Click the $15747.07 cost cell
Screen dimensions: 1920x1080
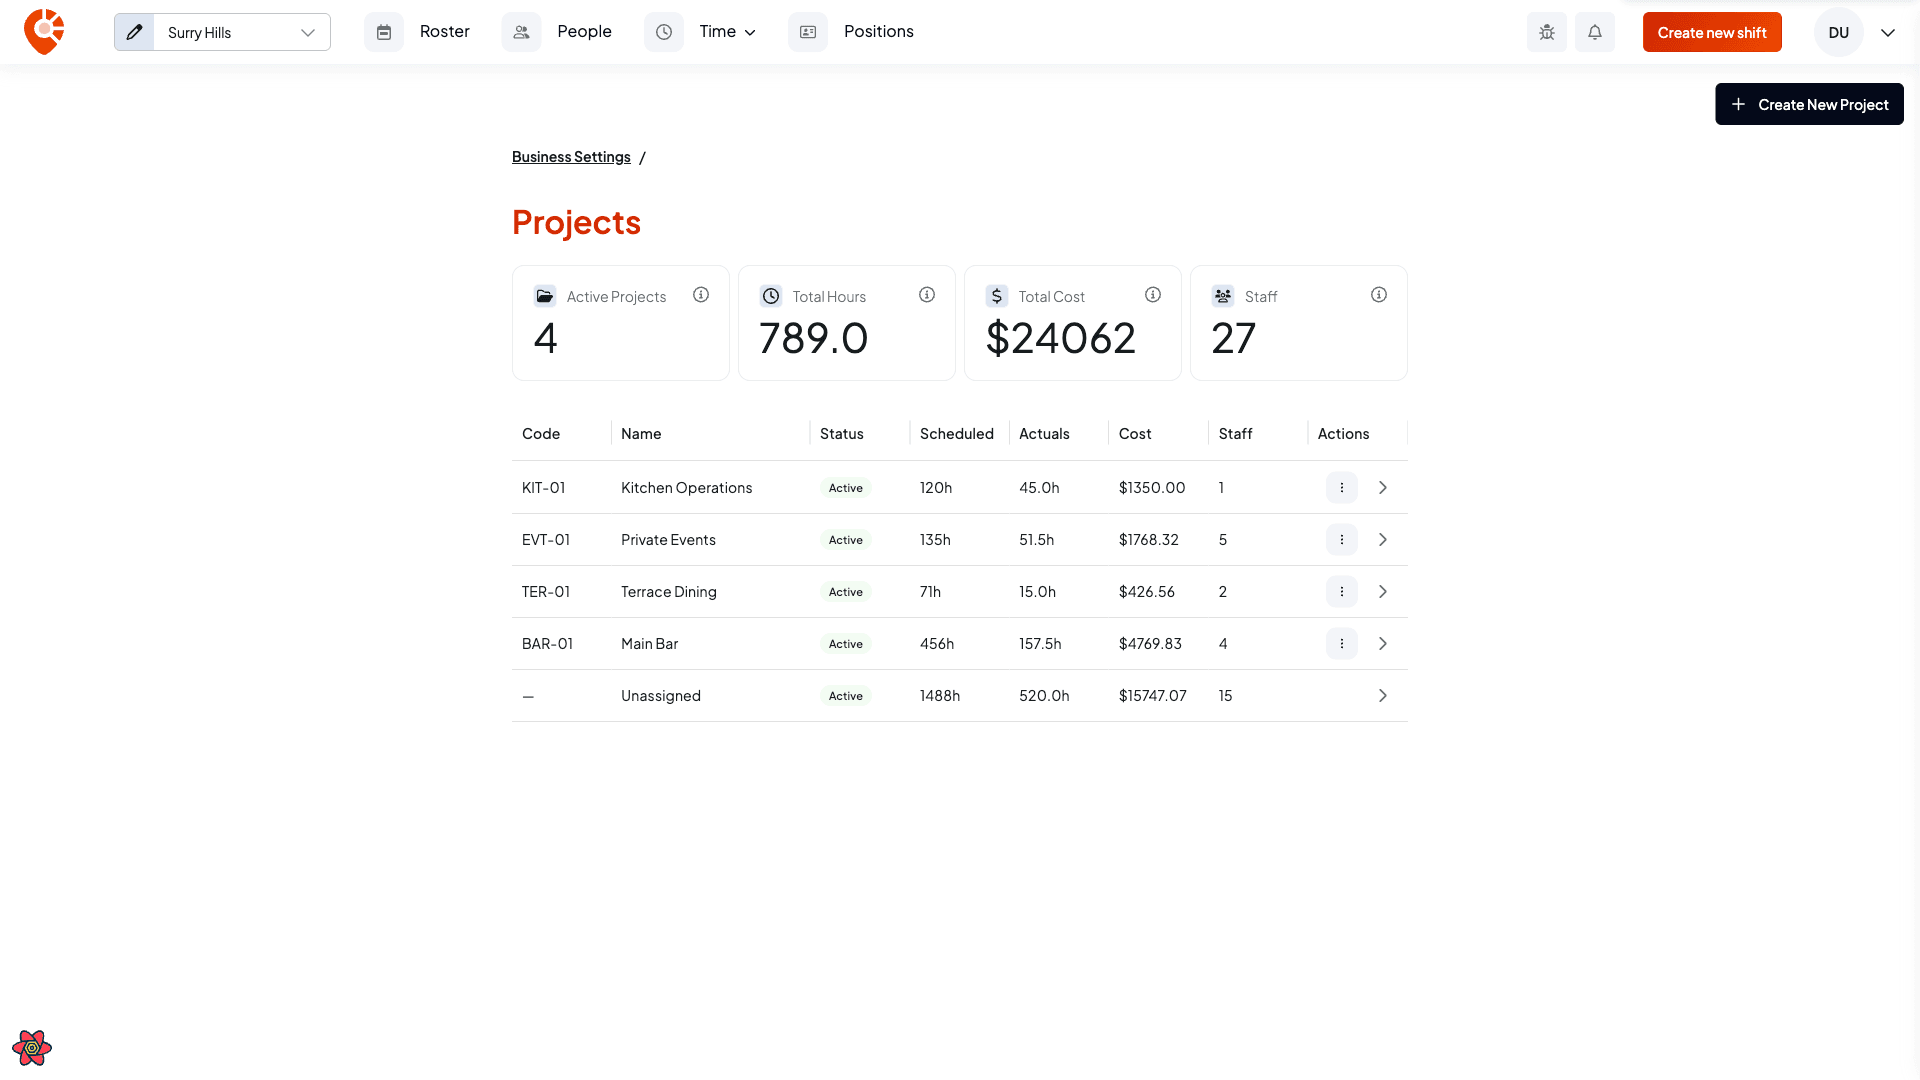click(x=1153, y=696)
